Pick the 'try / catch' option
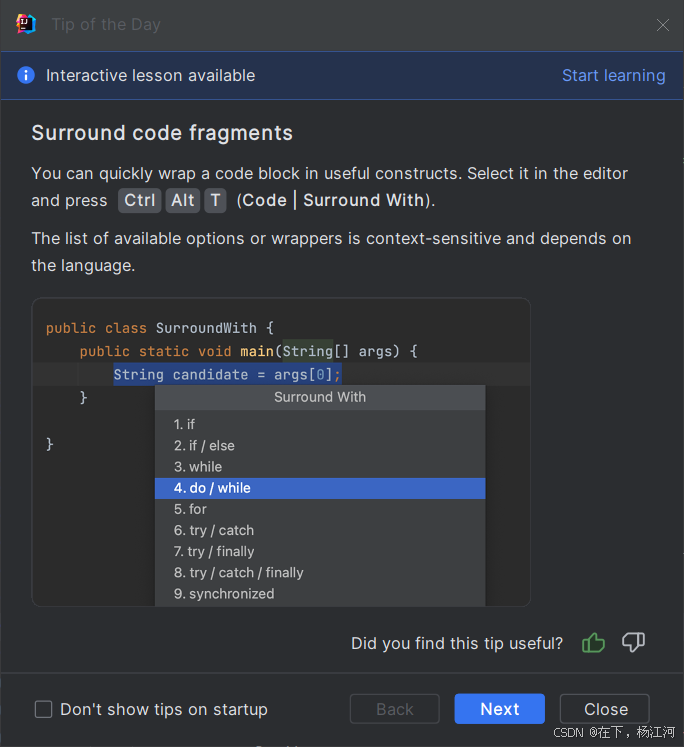Screen dimensions: 684x747 320,530
